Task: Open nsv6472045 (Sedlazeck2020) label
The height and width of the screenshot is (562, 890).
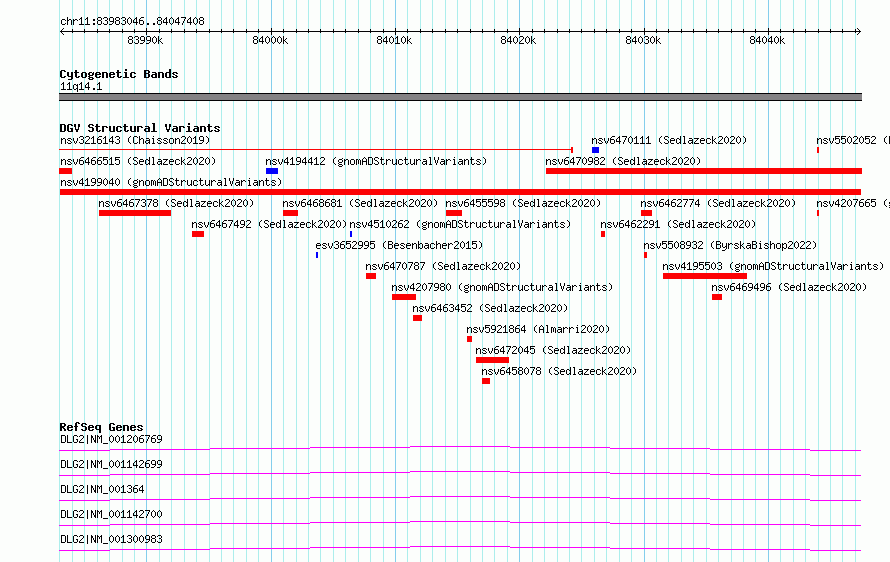Action: pos(553,350)
